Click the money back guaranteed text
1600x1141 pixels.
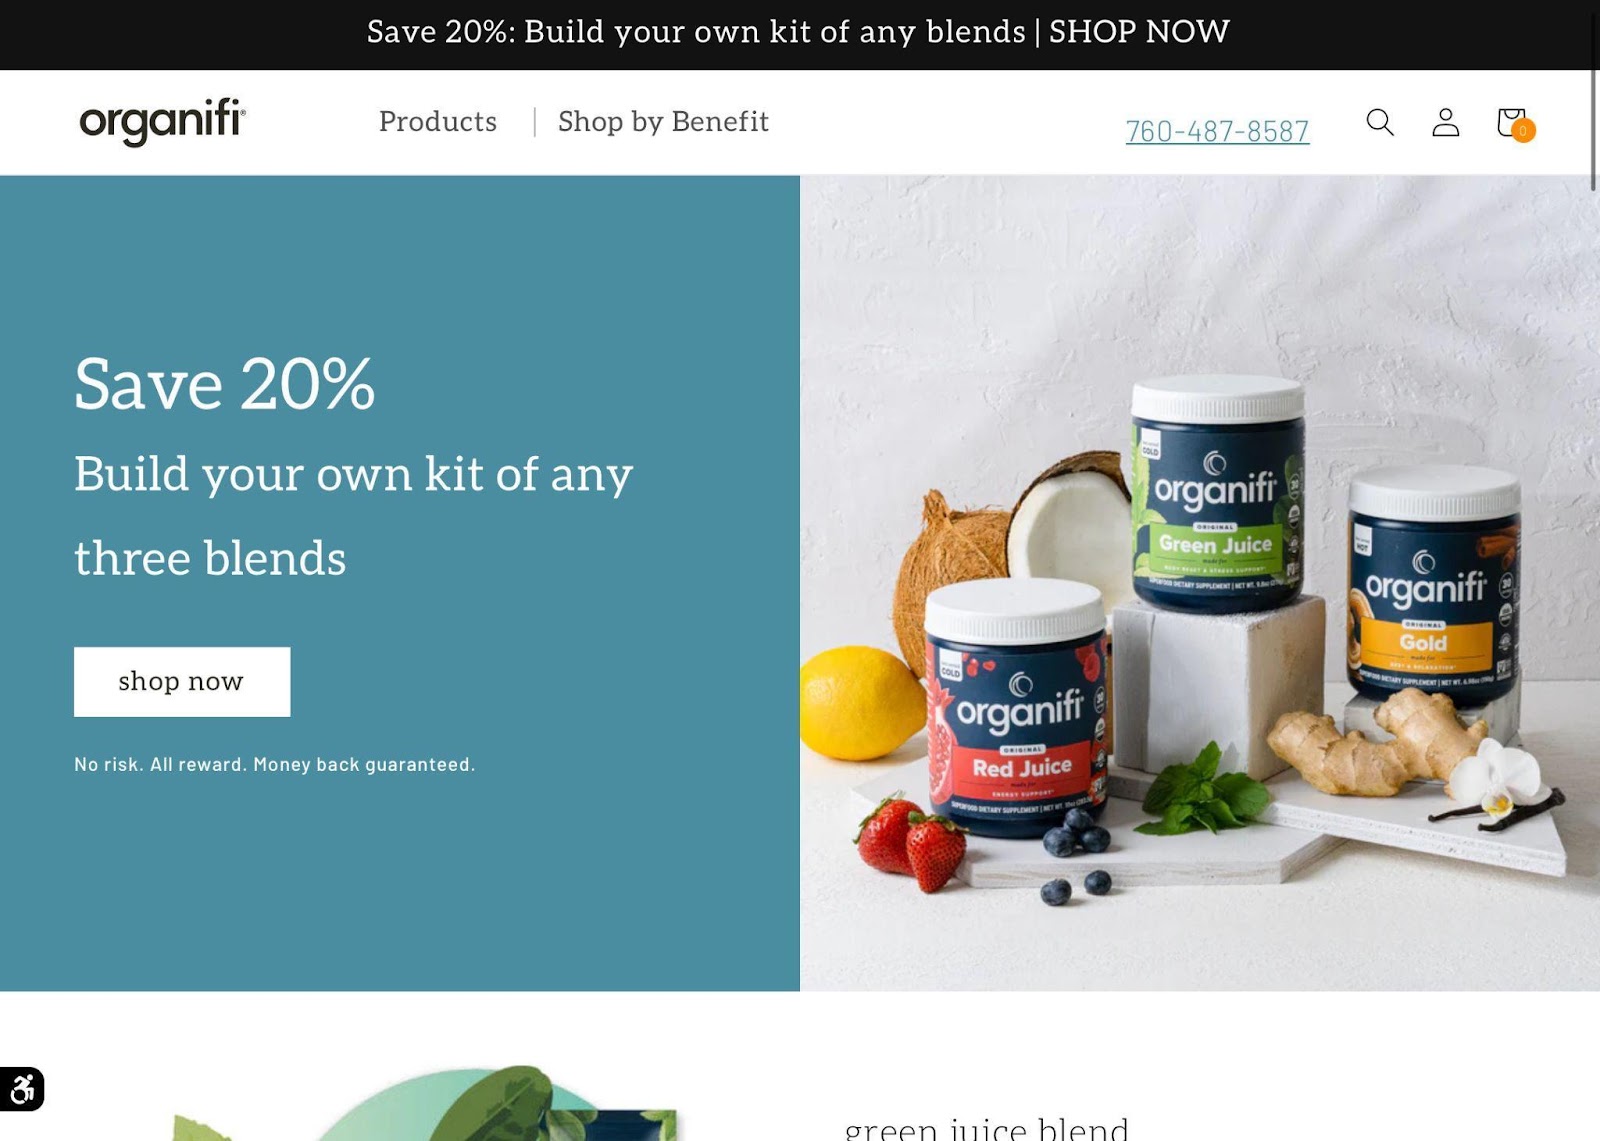tap(275, 765)
